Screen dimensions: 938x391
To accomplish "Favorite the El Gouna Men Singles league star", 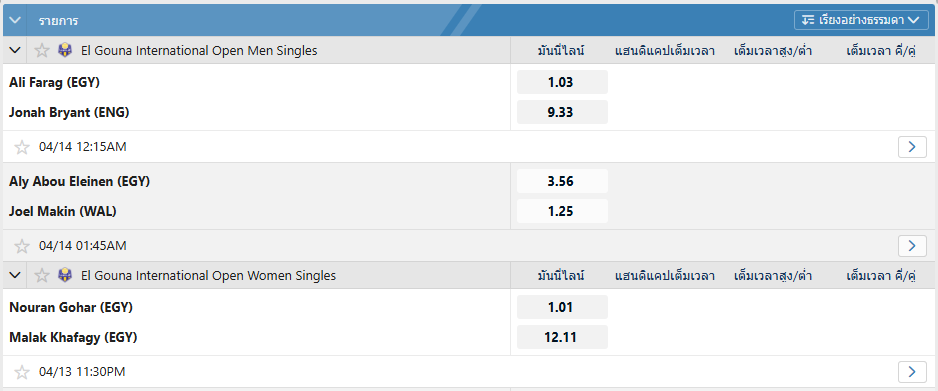I will [x=41, y=51].
